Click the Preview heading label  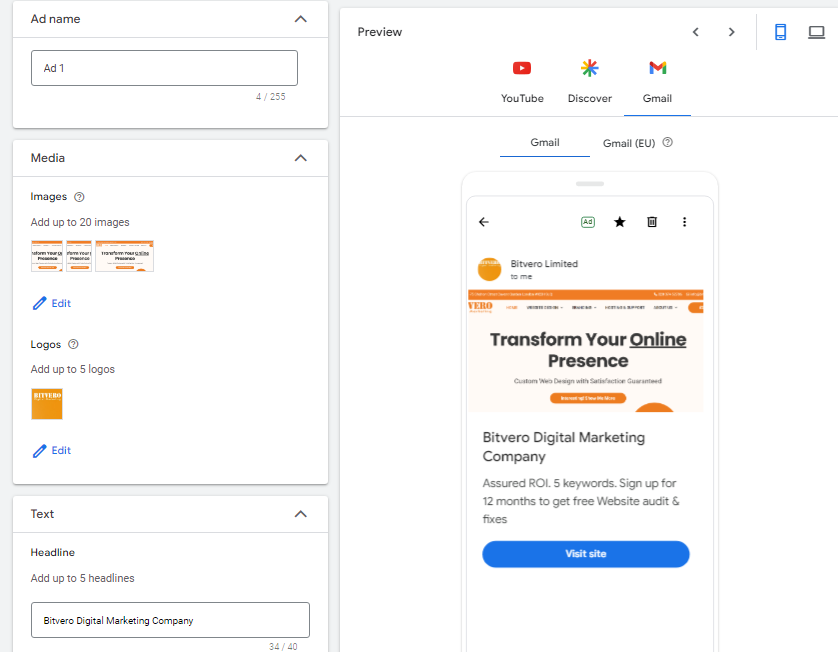tap(379, 32)
